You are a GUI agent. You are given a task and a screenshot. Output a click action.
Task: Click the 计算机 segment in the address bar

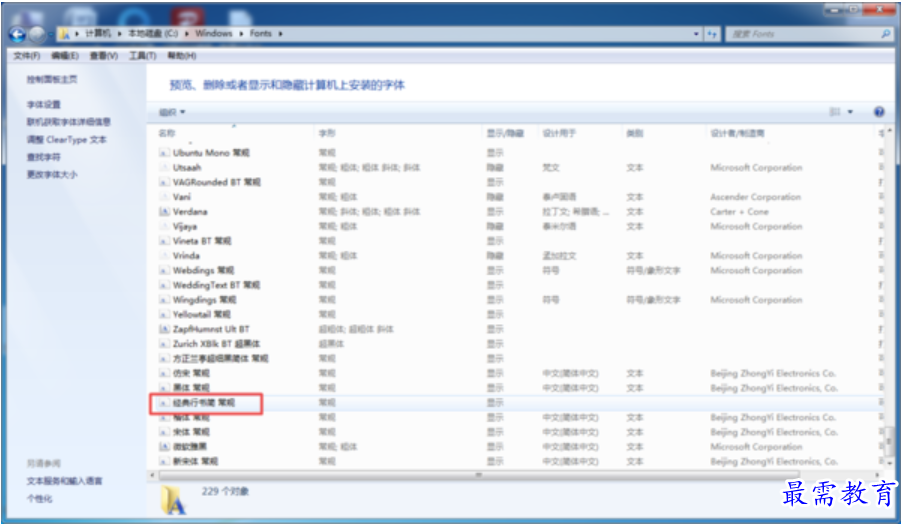tap(98, 34)
